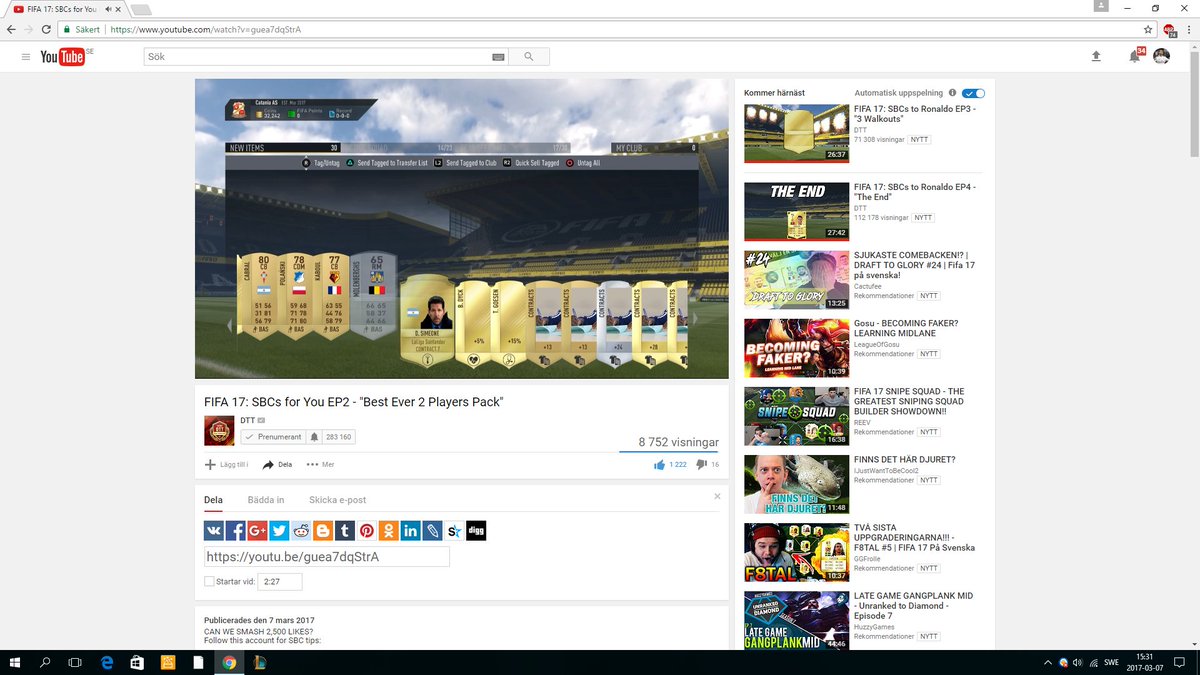
Task: Share the video on Pinterest
Action: coord(367,531)
